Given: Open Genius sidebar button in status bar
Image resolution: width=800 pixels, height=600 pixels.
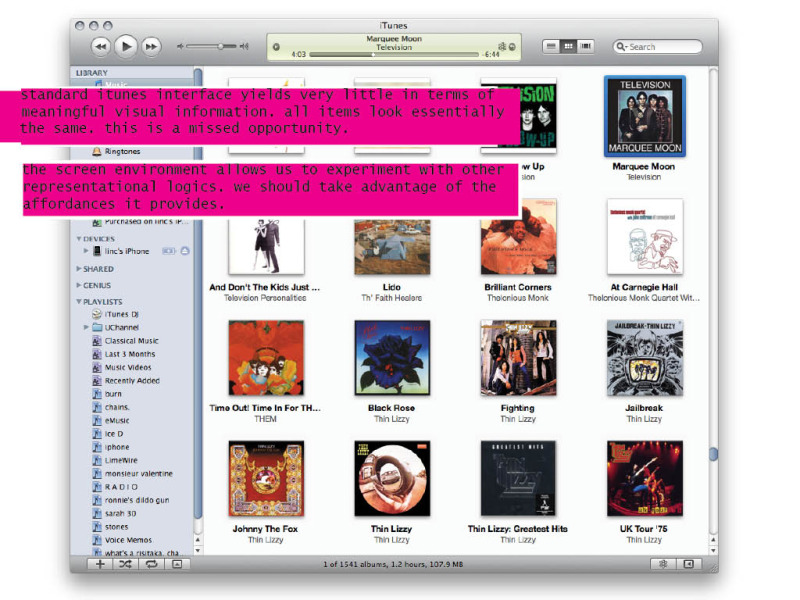Looking at the screenshot, I should (663, 564).
